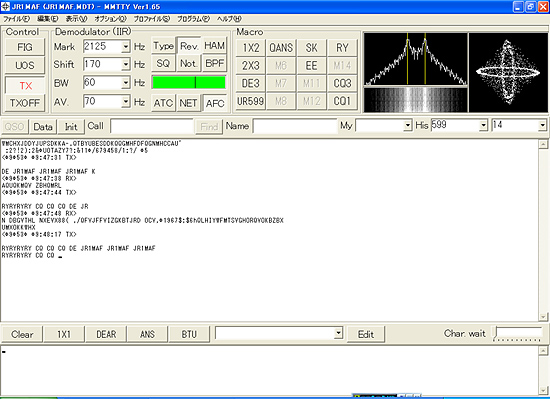Toggle the NET button

(x=188, y=103)
